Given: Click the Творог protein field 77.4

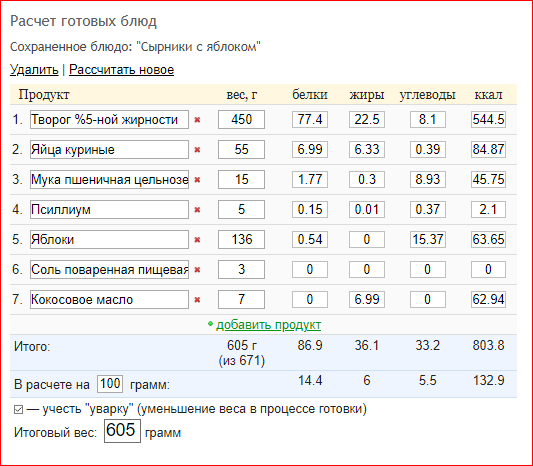Looking at the screenshot, I should click(x=310, y=120).
